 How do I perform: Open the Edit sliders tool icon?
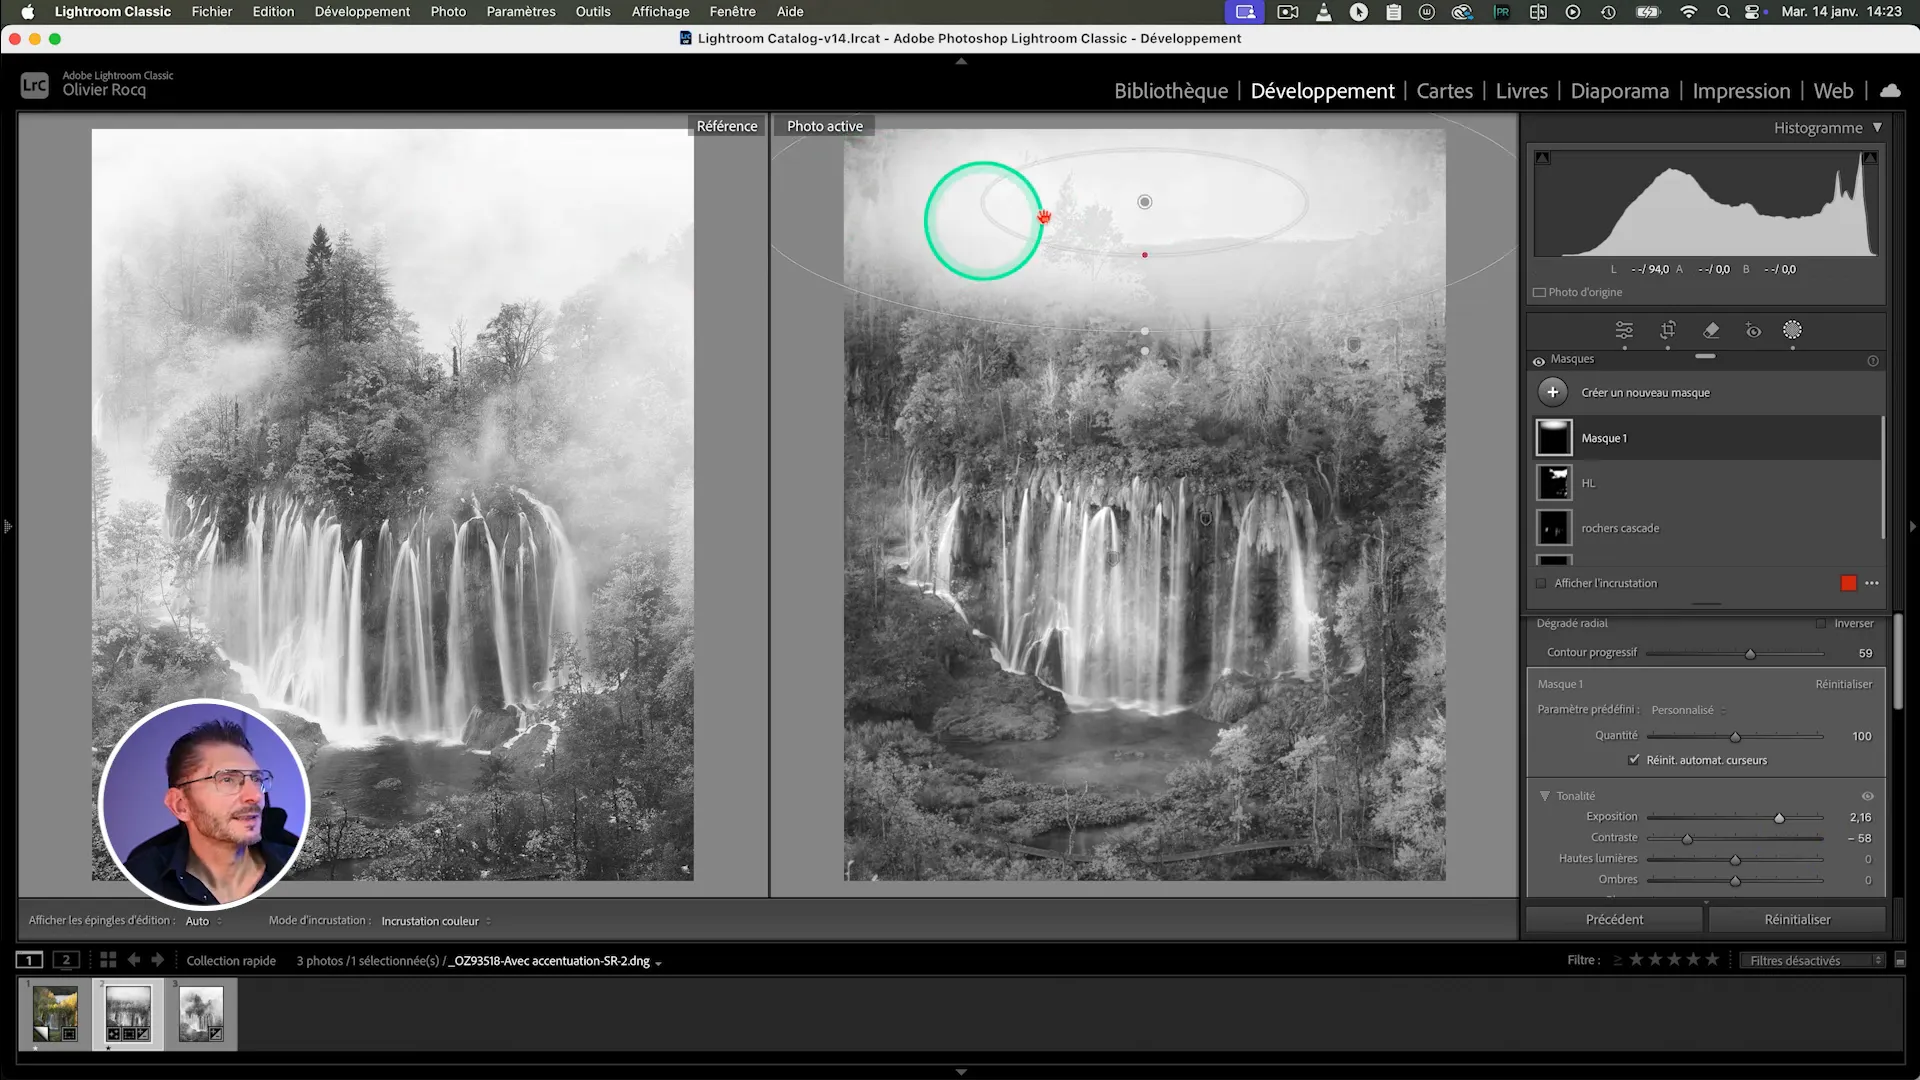click(x=1624, y=330)
